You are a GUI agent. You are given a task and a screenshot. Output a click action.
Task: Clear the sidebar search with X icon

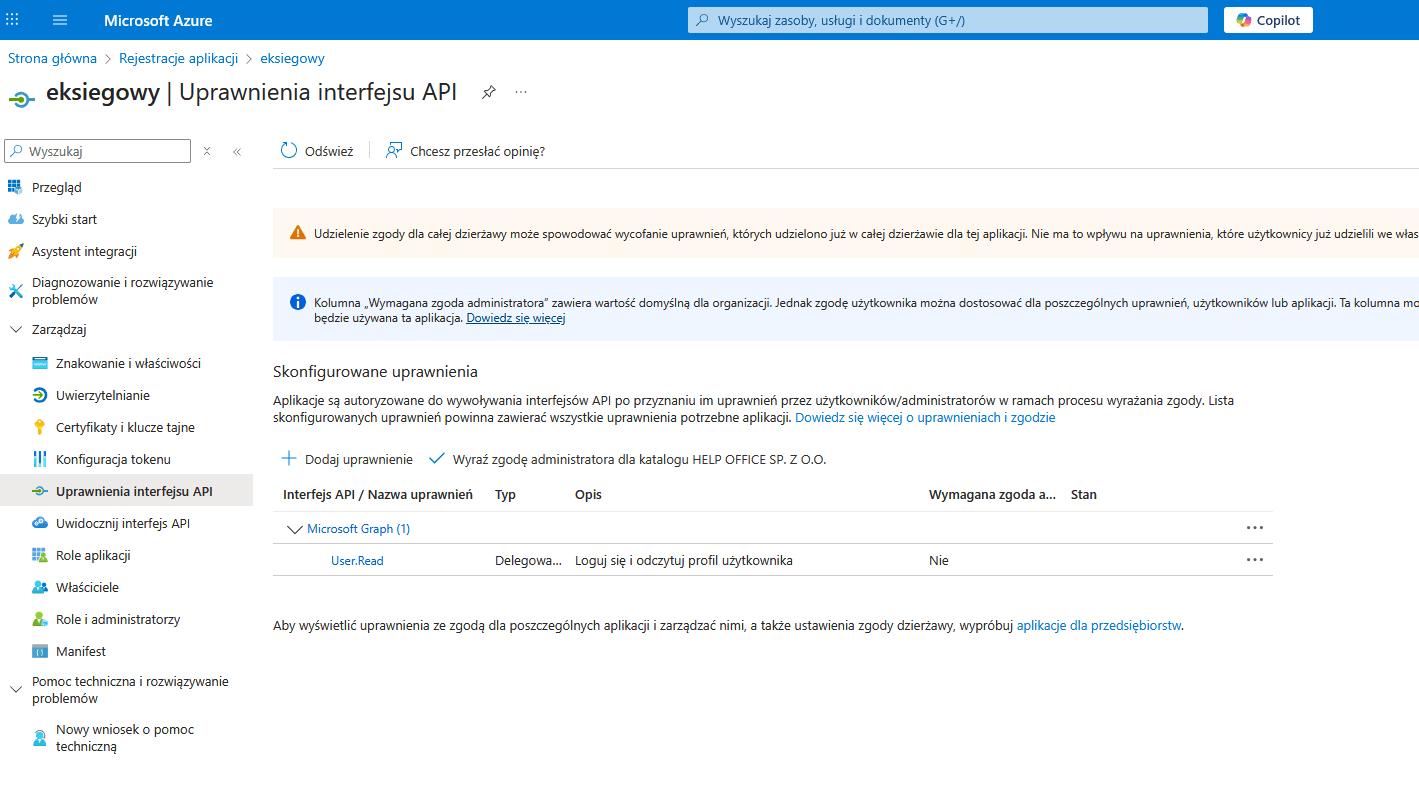tap(207, 151)
